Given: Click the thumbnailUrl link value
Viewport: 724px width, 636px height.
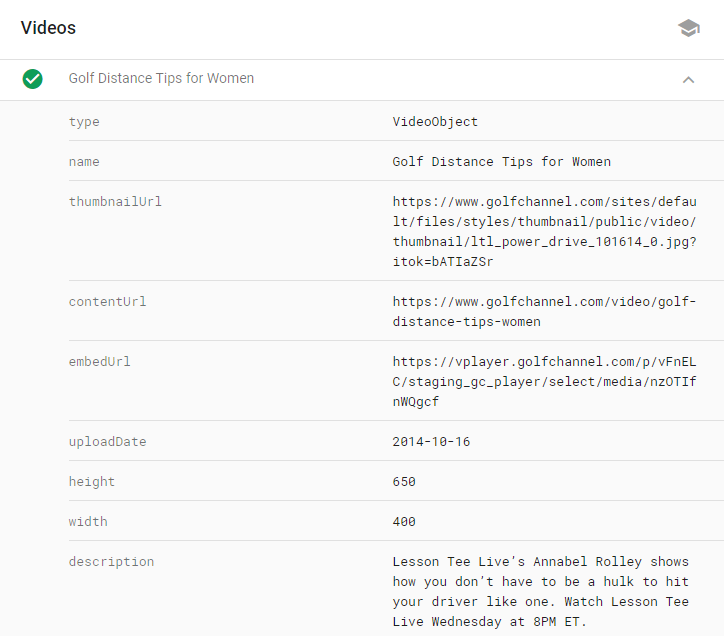Looking at the screenshot, I should pos(544,231).
